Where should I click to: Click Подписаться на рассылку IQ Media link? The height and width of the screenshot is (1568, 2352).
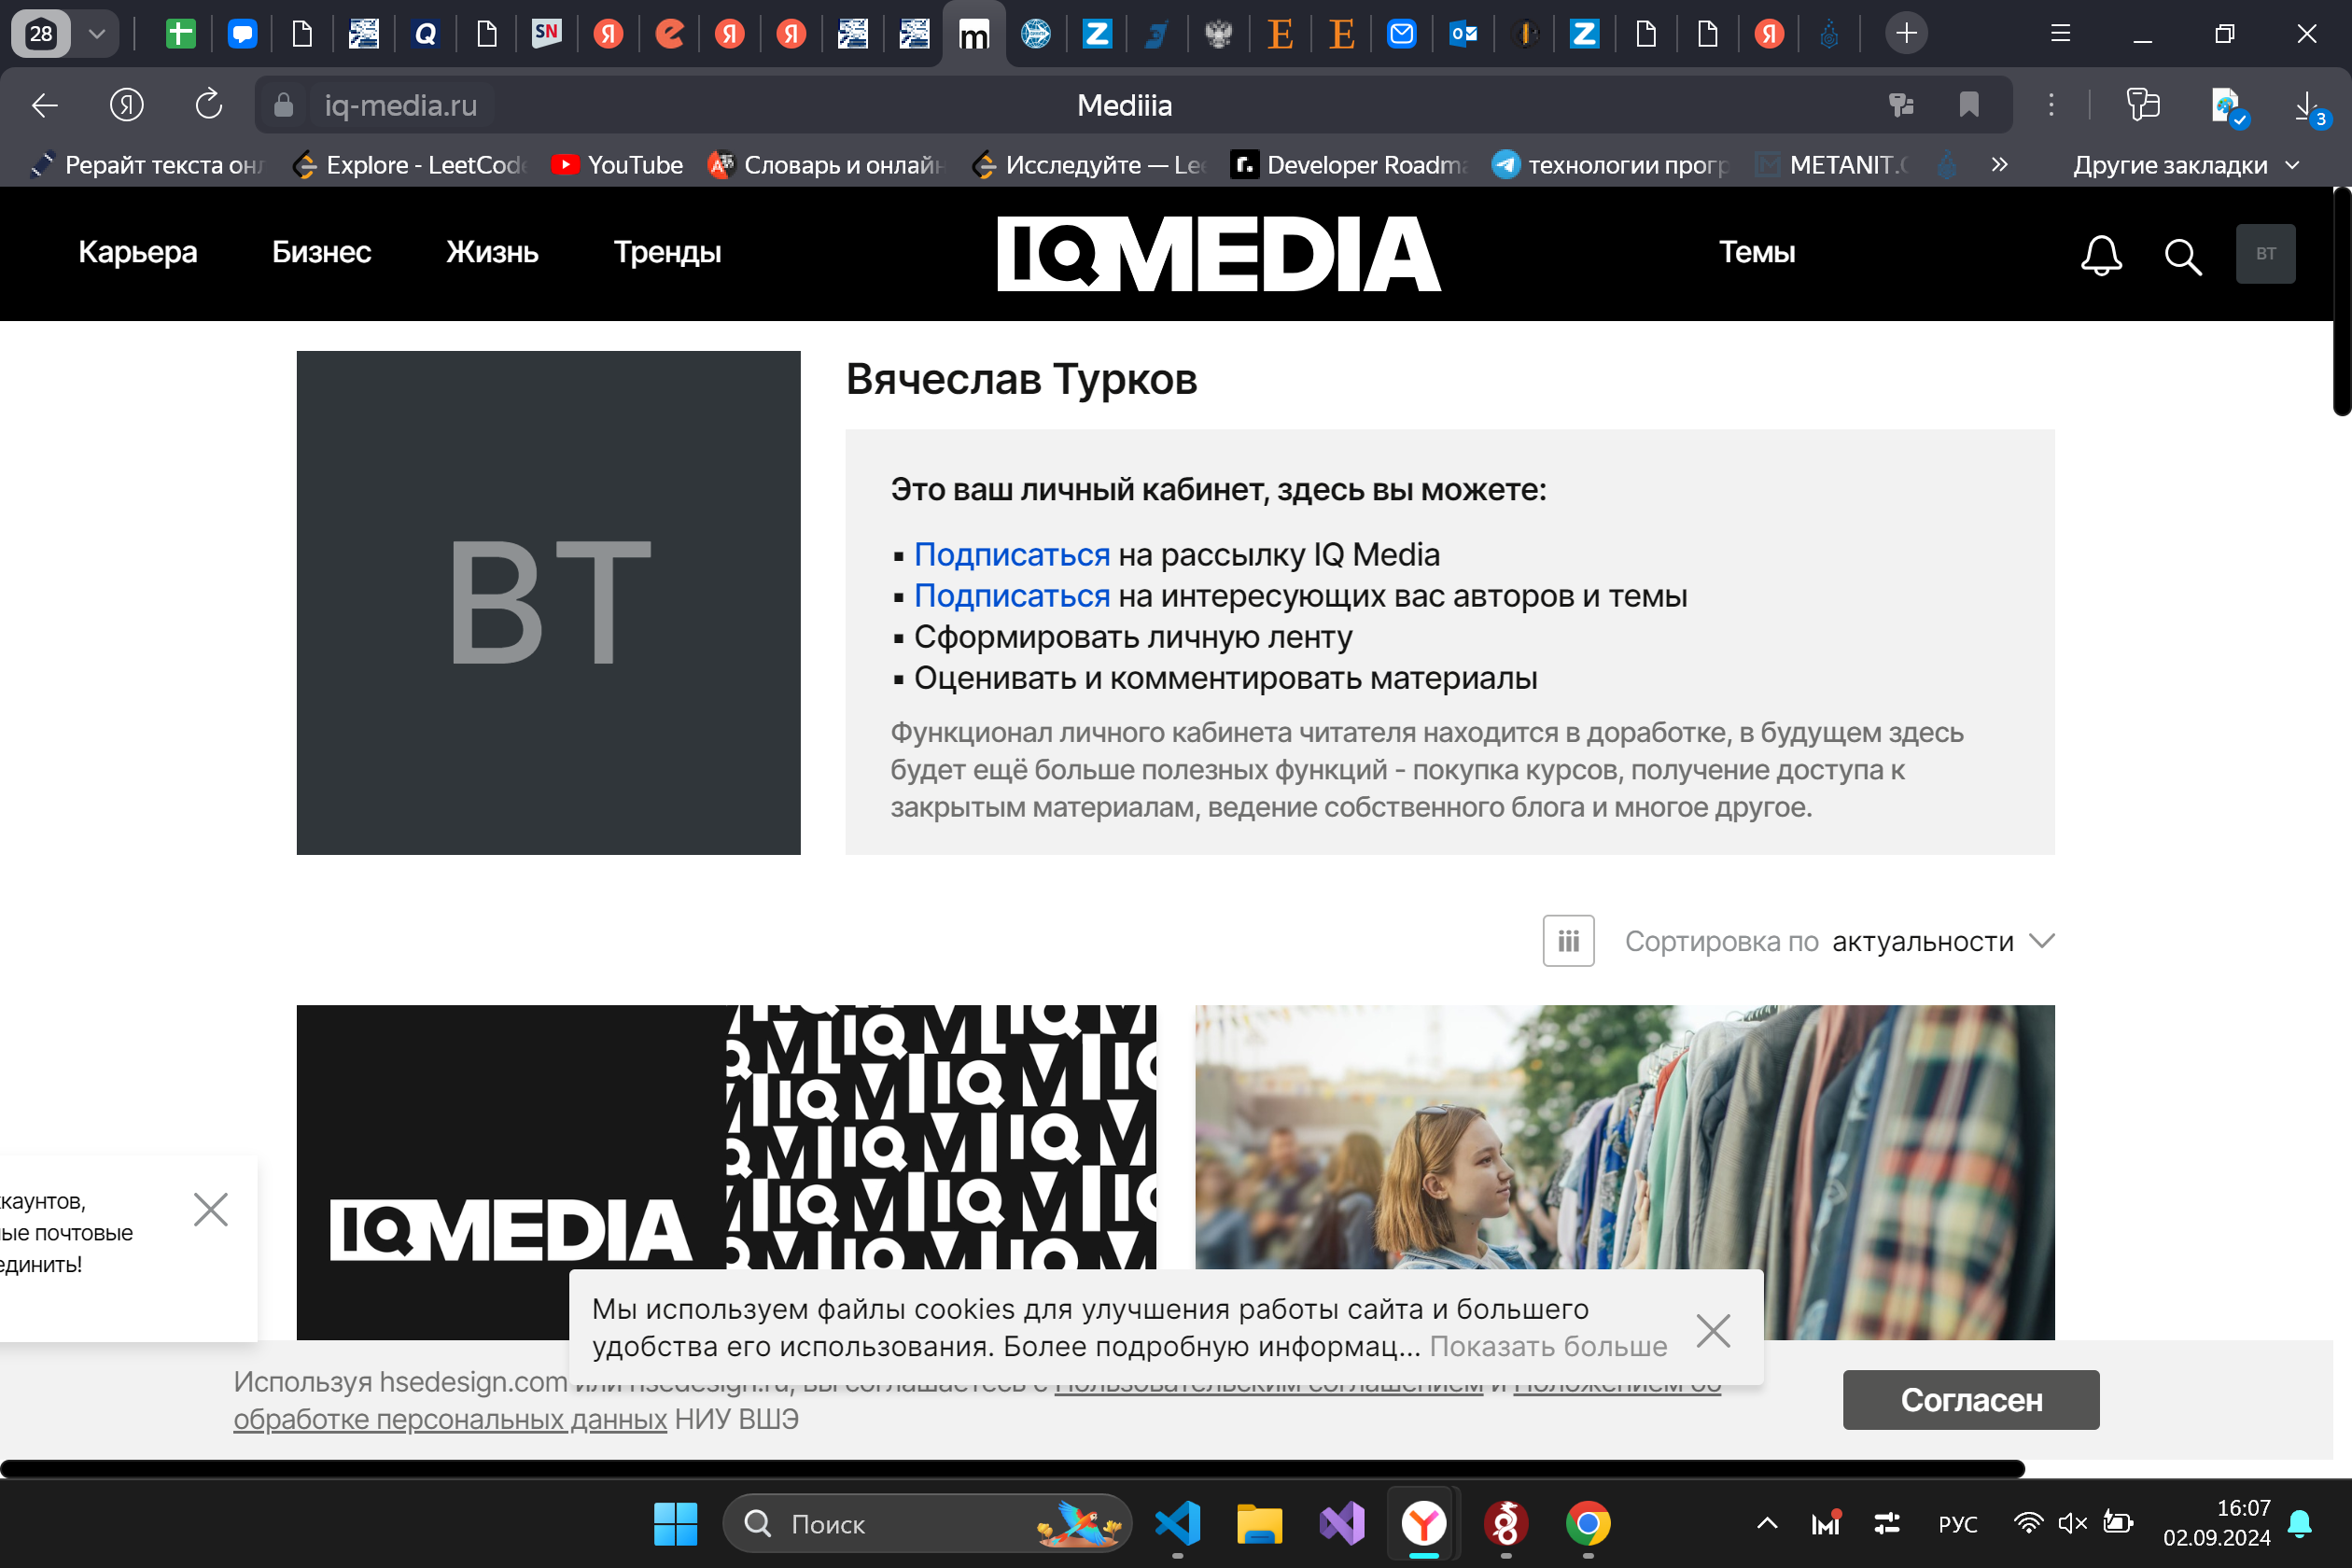coord(1012,554)
